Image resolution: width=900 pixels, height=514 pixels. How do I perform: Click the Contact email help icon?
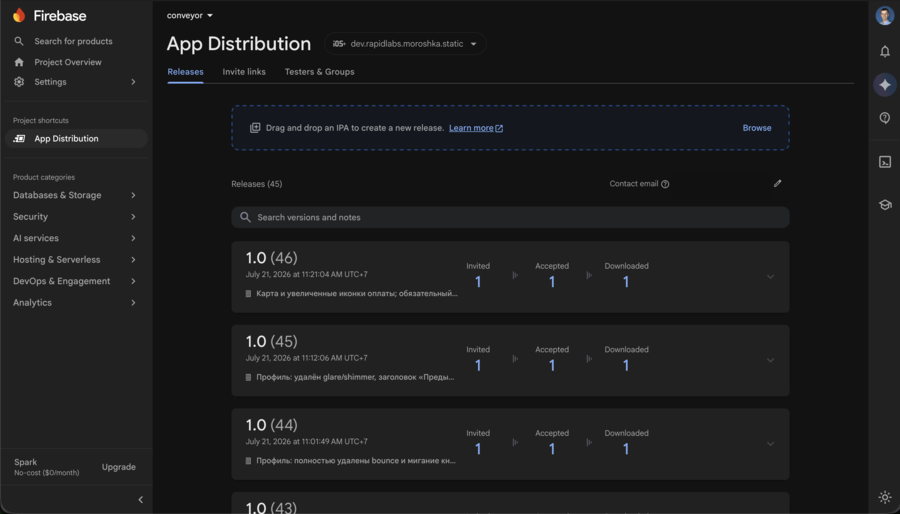(665, 184)
